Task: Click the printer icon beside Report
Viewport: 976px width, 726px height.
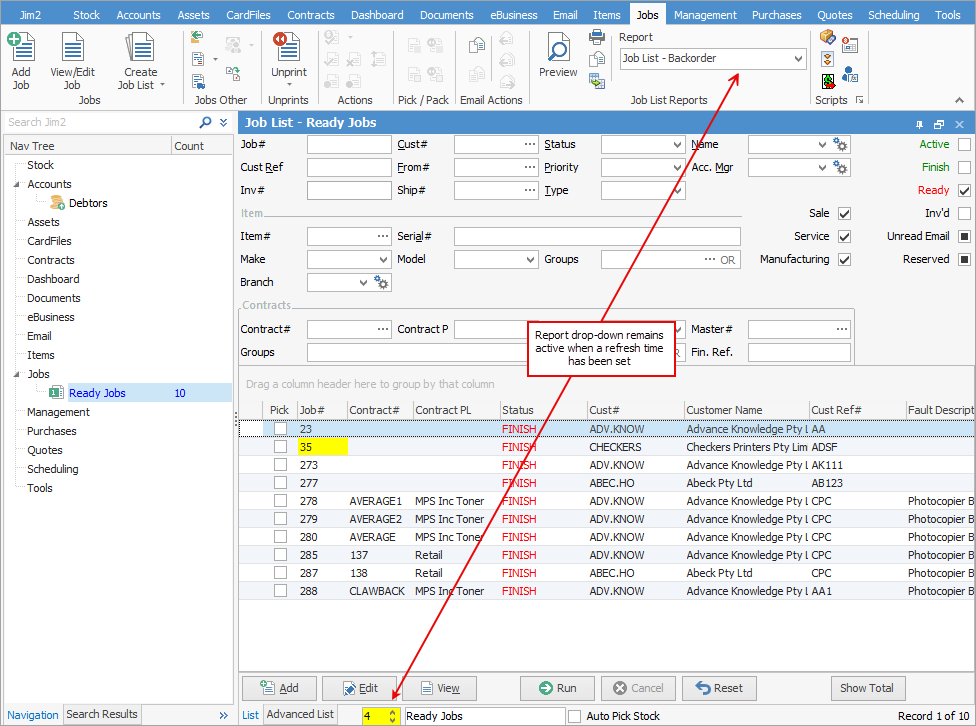Action: [596, 37]
